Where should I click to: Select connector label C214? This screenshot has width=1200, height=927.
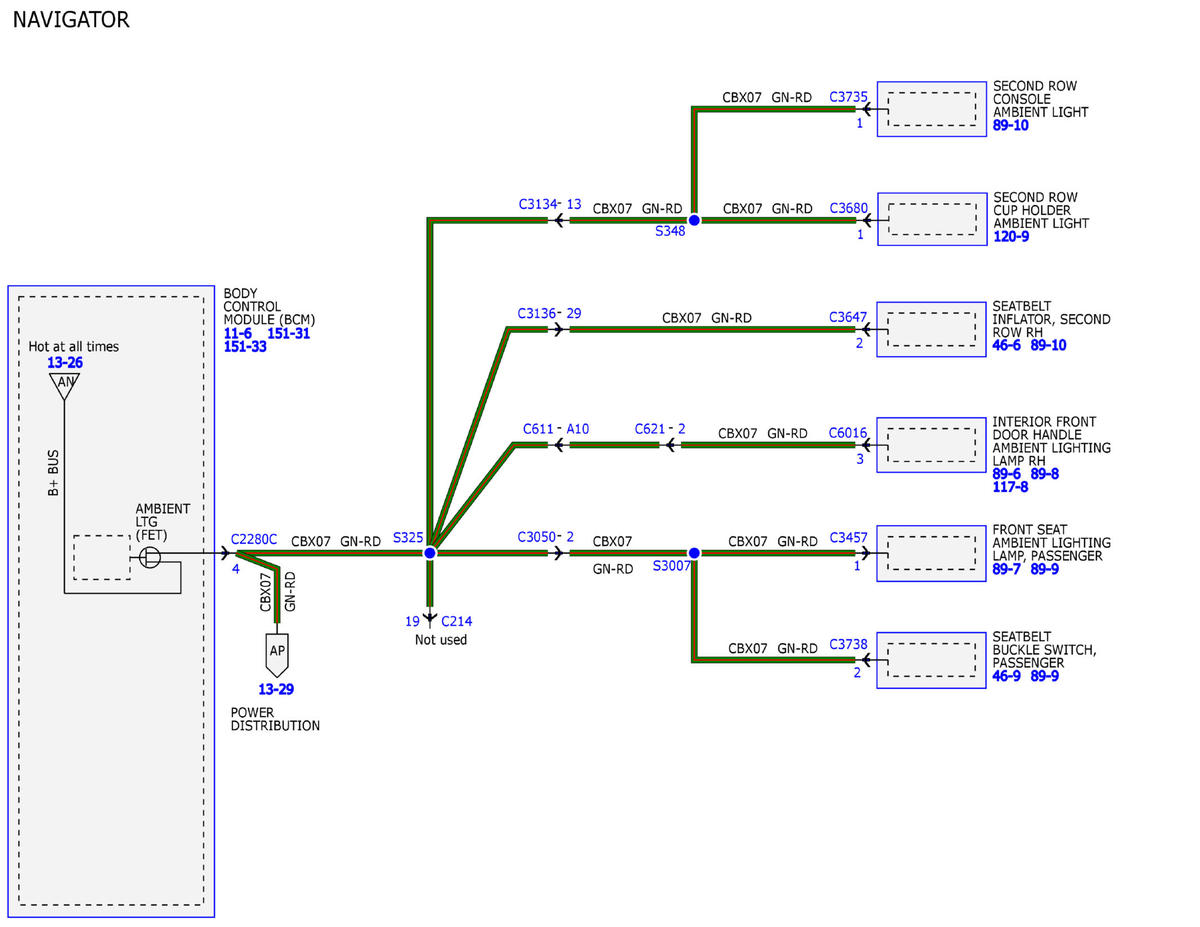(x=456, y=621)
